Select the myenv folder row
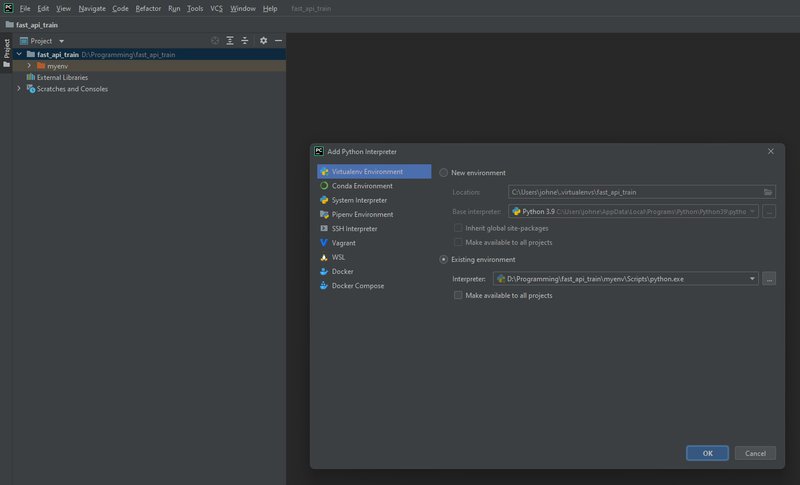800x485 pixels. [x=149, y=66]
